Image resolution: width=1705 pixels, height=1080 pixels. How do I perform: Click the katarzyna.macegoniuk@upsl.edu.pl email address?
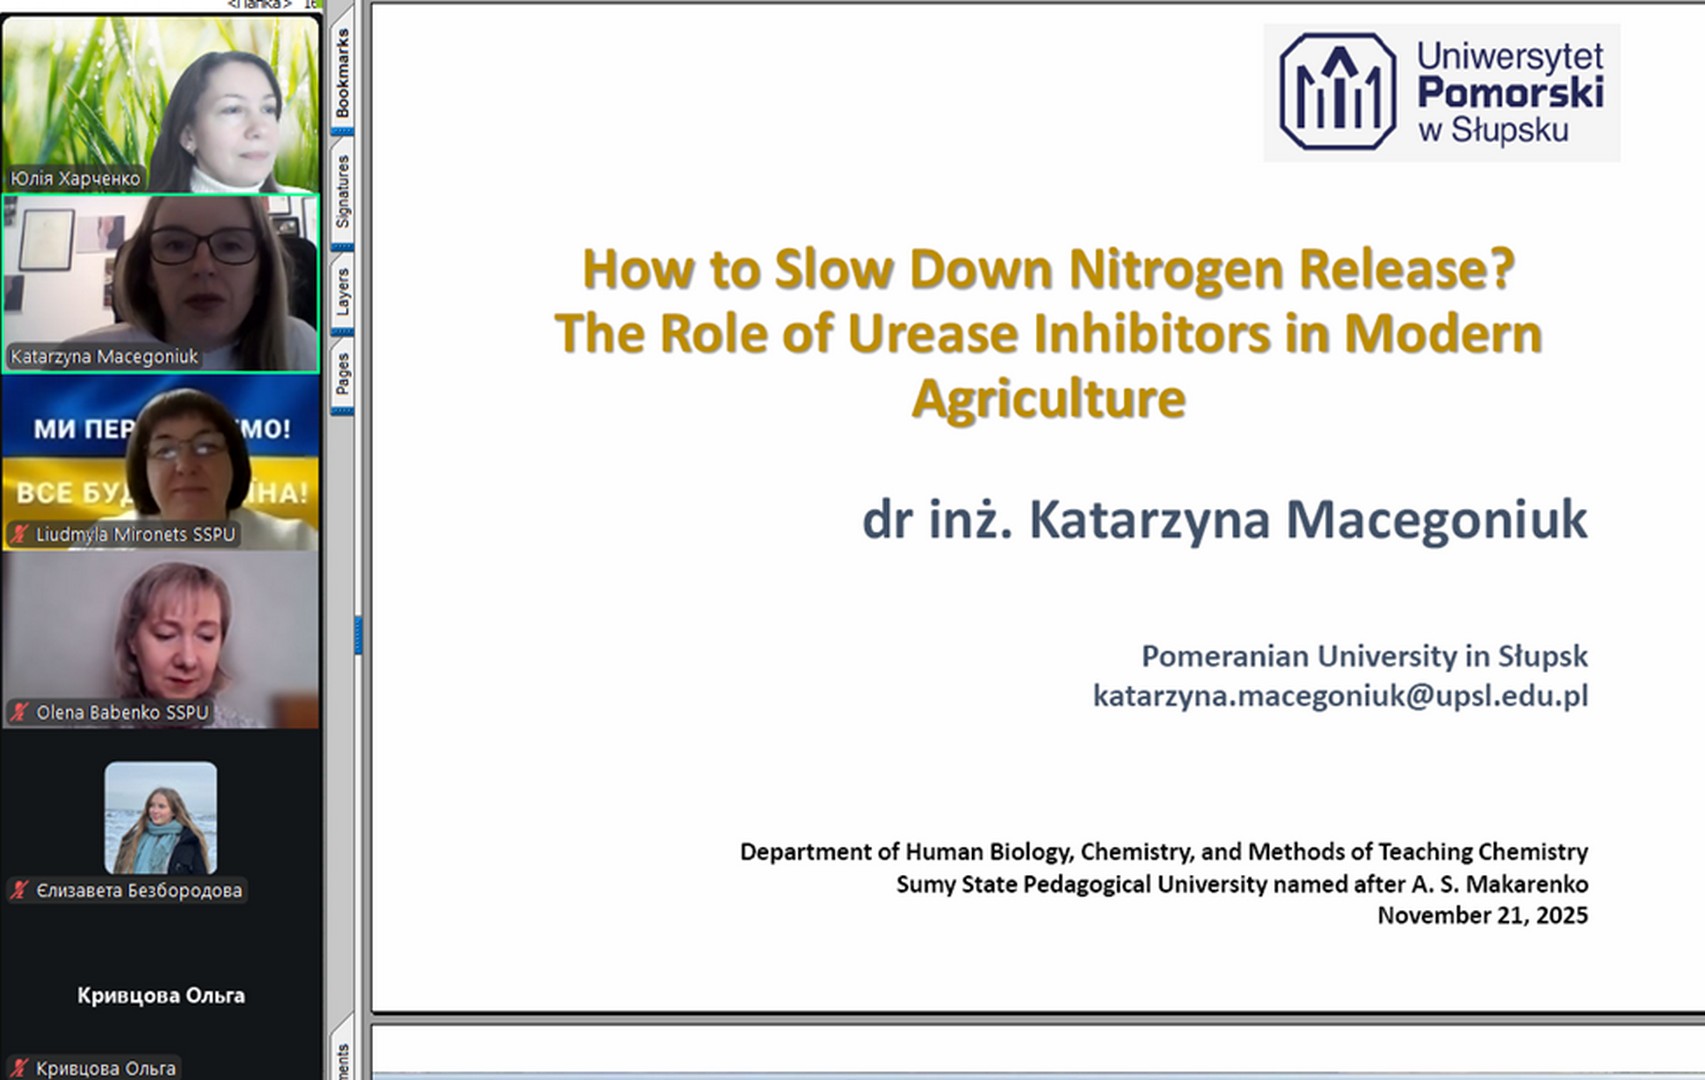pyautogui.click(x=1339, y=695)
